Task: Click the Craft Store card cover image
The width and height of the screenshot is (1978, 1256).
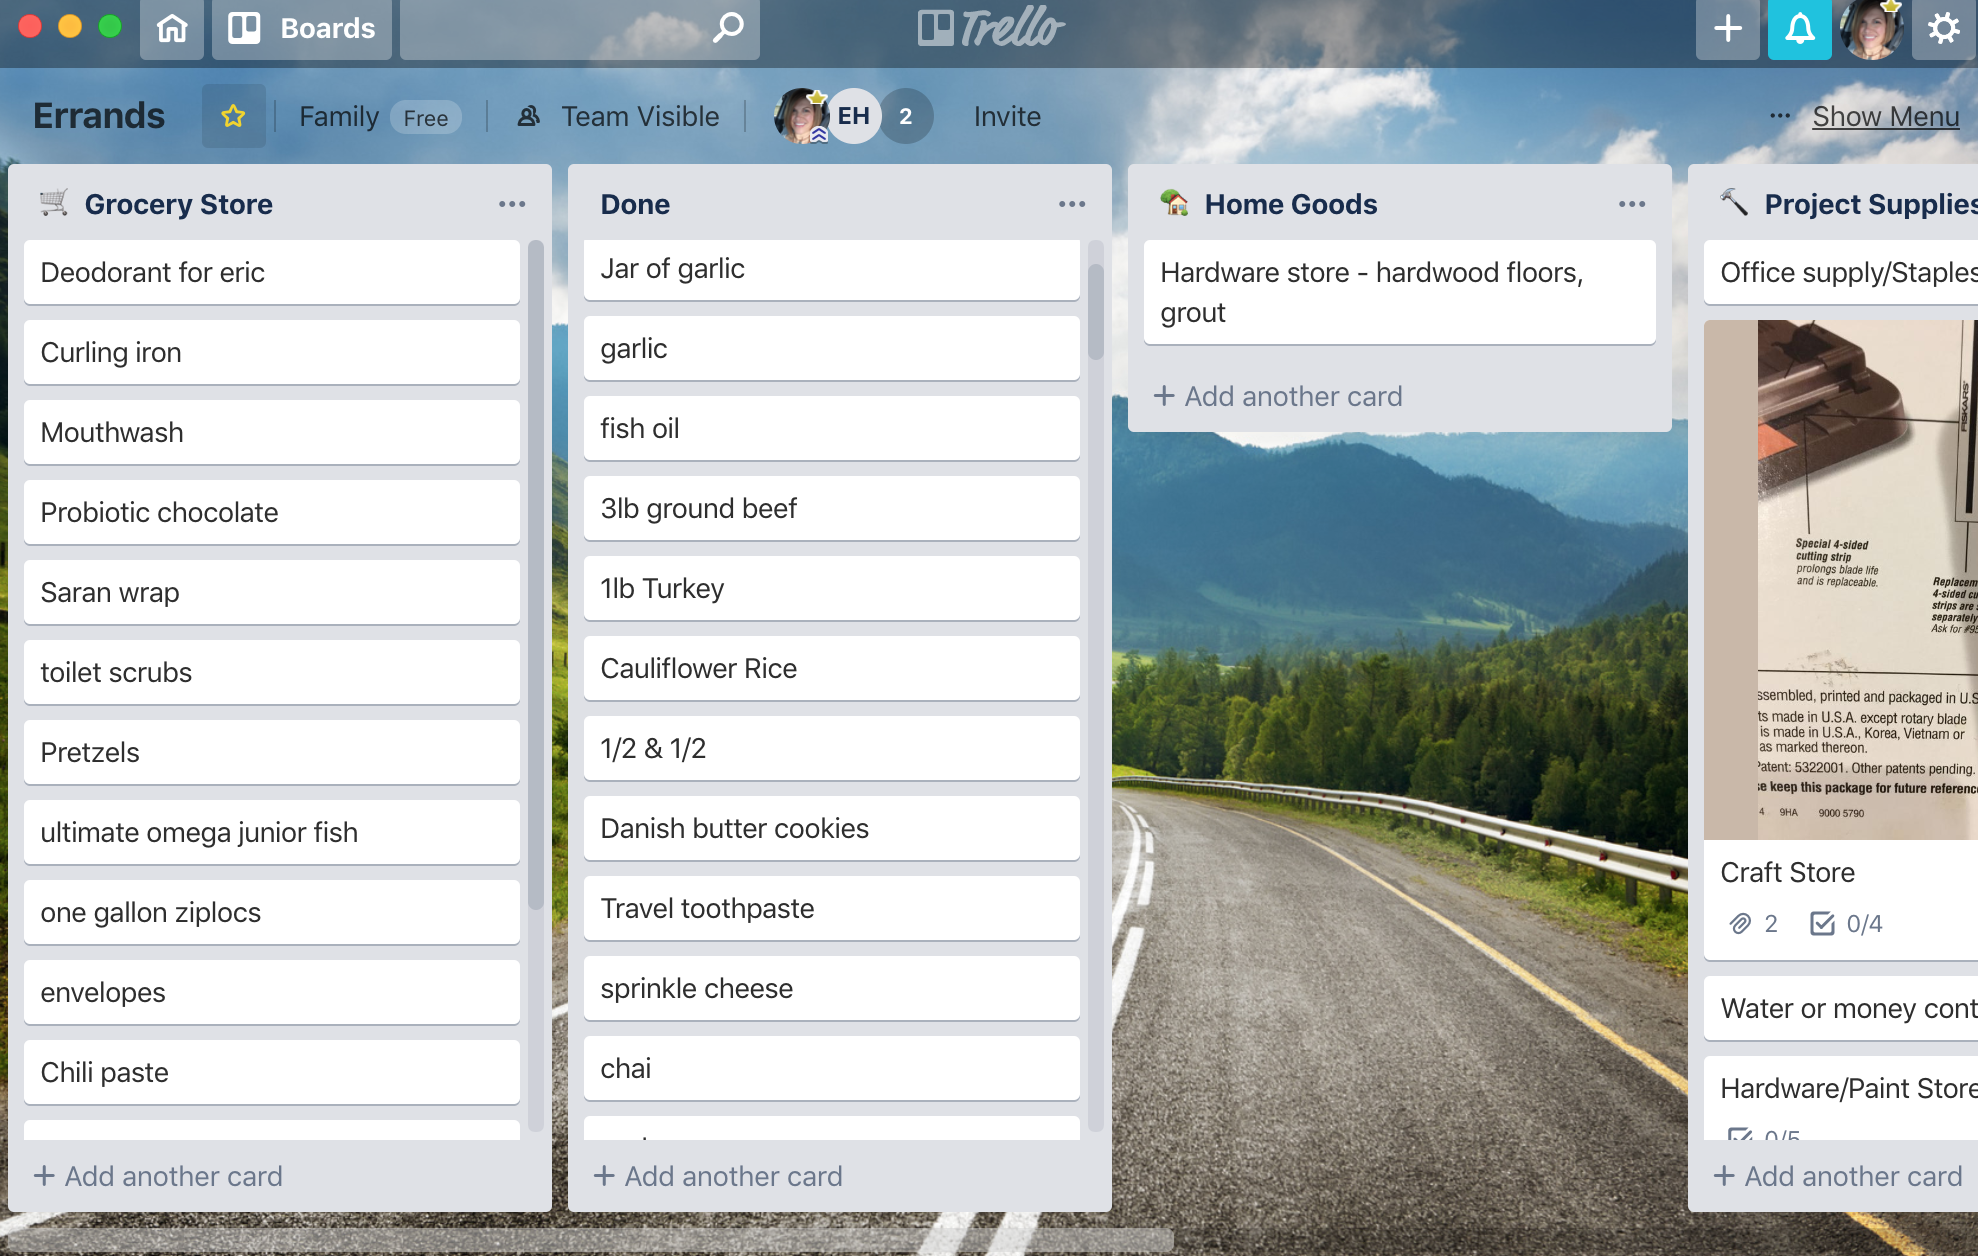Action: pos(1841,580)
